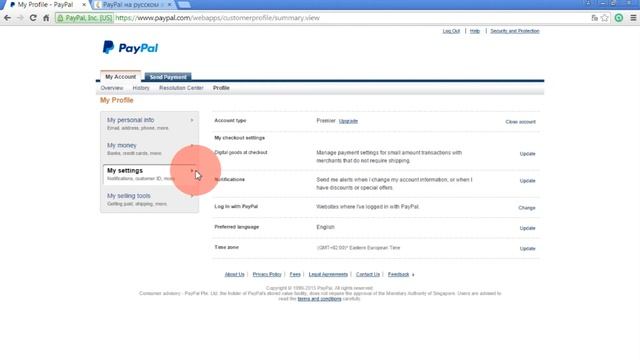Screen dimensions: 640x360
Task: Close the My Profile - PayPal tab
Action: point(84,5)
